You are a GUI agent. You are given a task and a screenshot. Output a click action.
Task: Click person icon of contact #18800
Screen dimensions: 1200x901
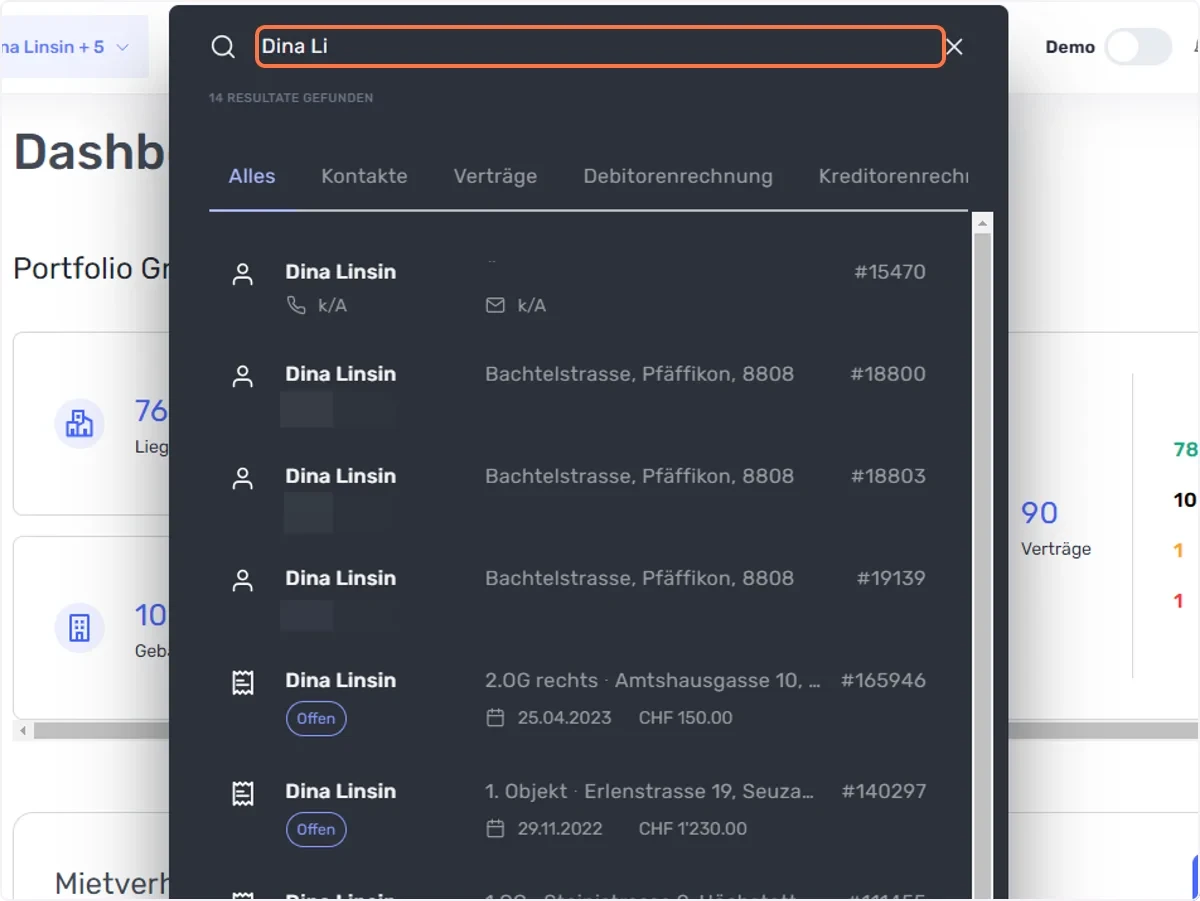tap(243, 376)
